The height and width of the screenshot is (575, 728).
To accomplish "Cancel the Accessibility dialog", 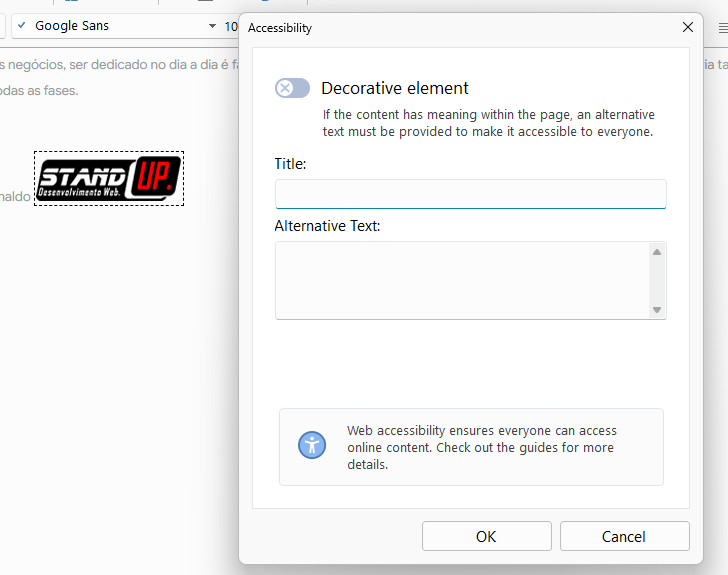I will pos(624,537).
